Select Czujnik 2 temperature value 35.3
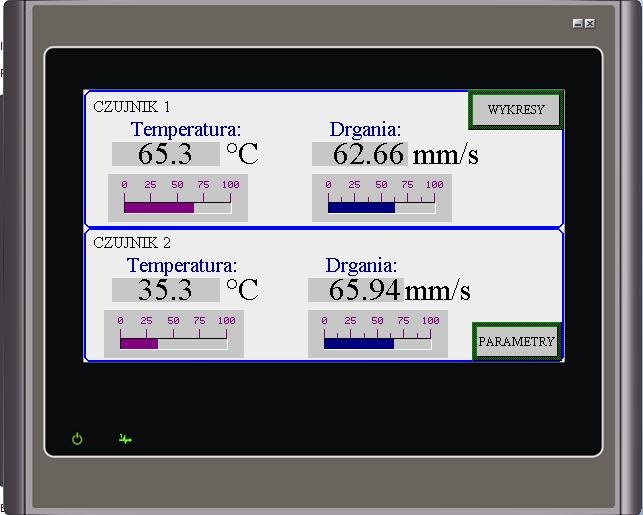The width and height of the screenshot is (643, 515). (166, 290)
